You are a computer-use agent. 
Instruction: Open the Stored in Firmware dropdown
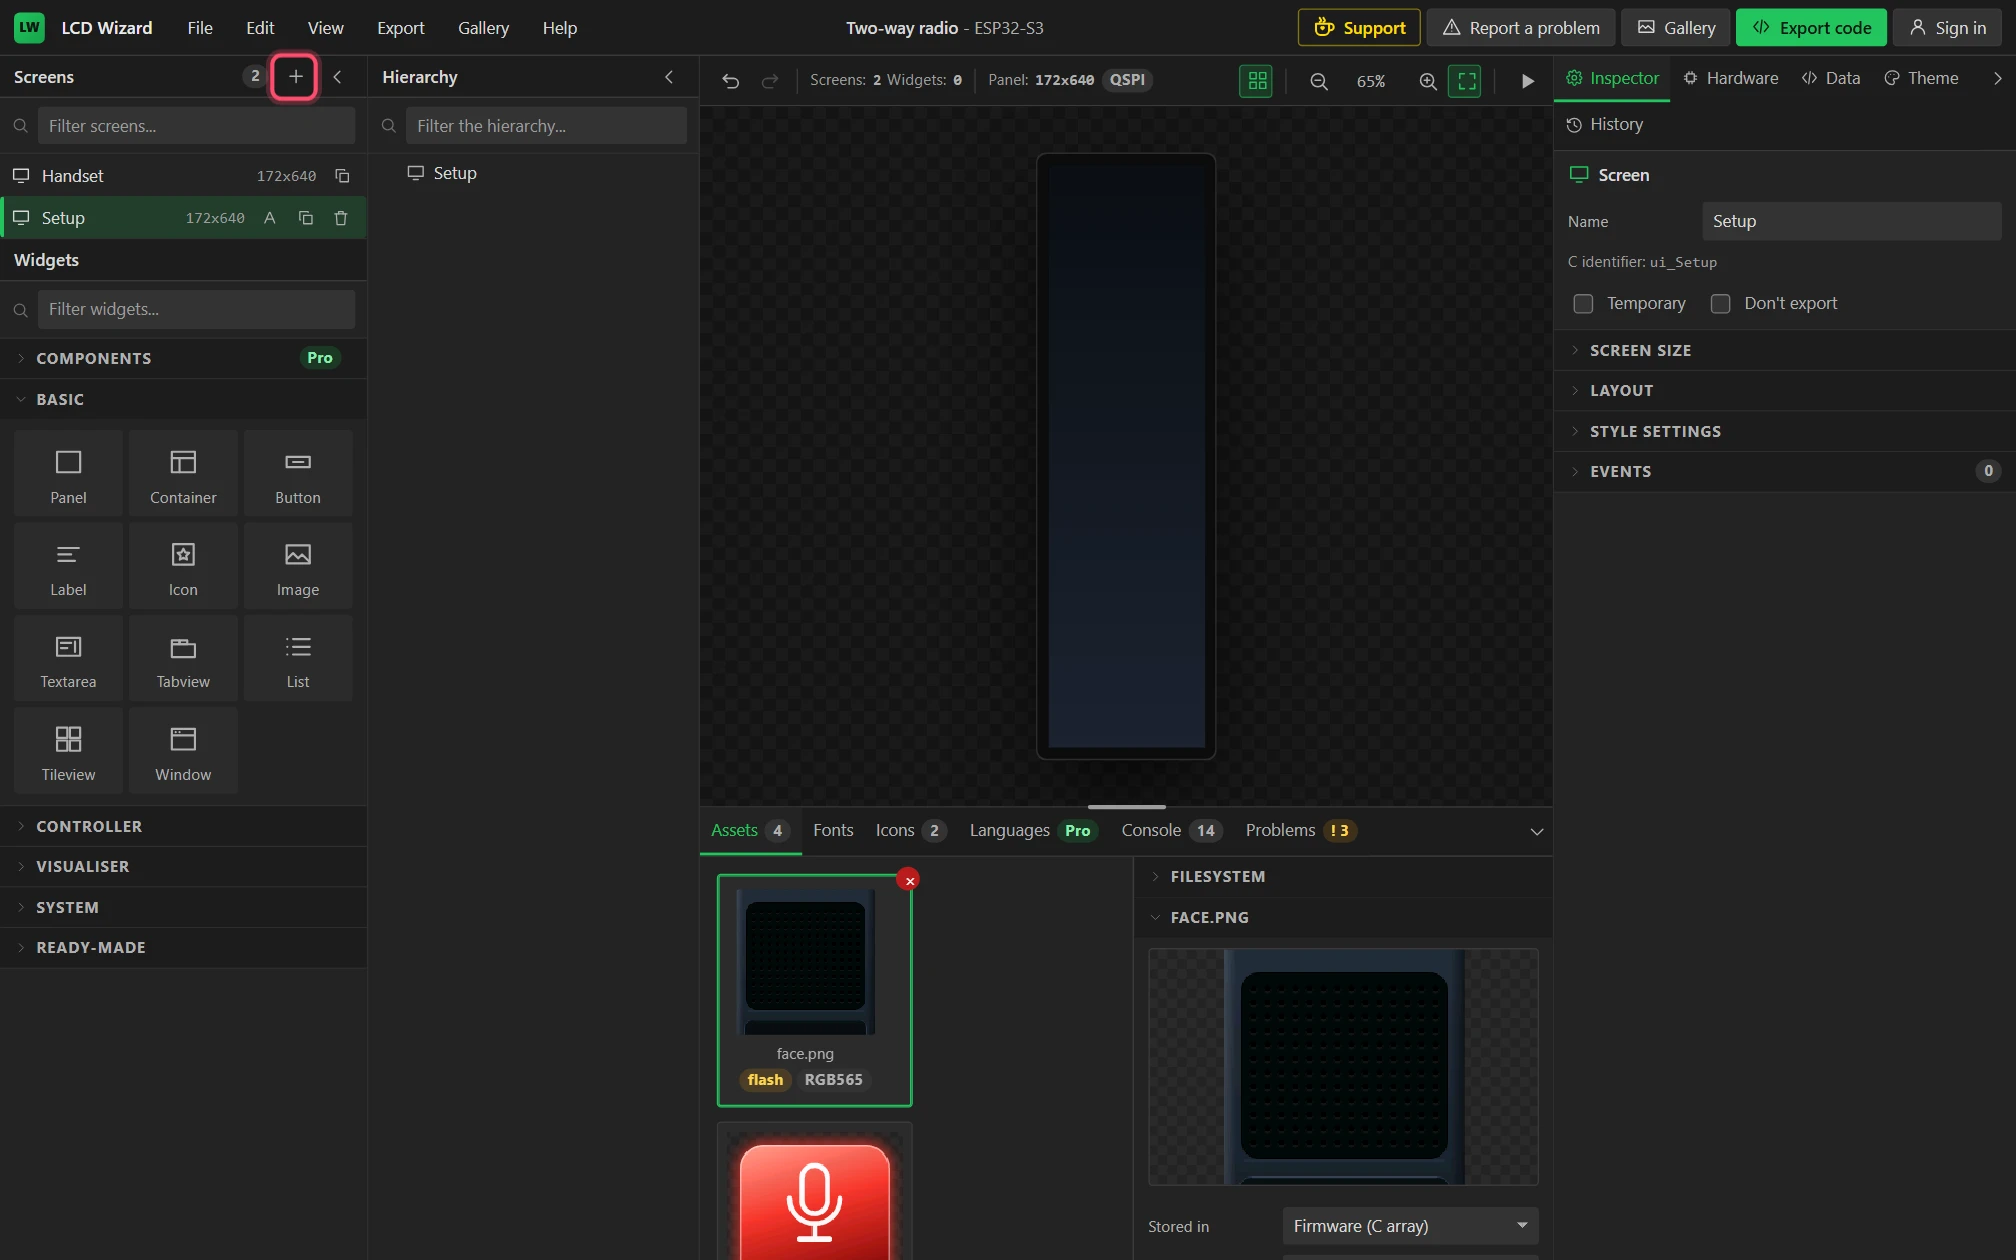pos(1410,1226)
